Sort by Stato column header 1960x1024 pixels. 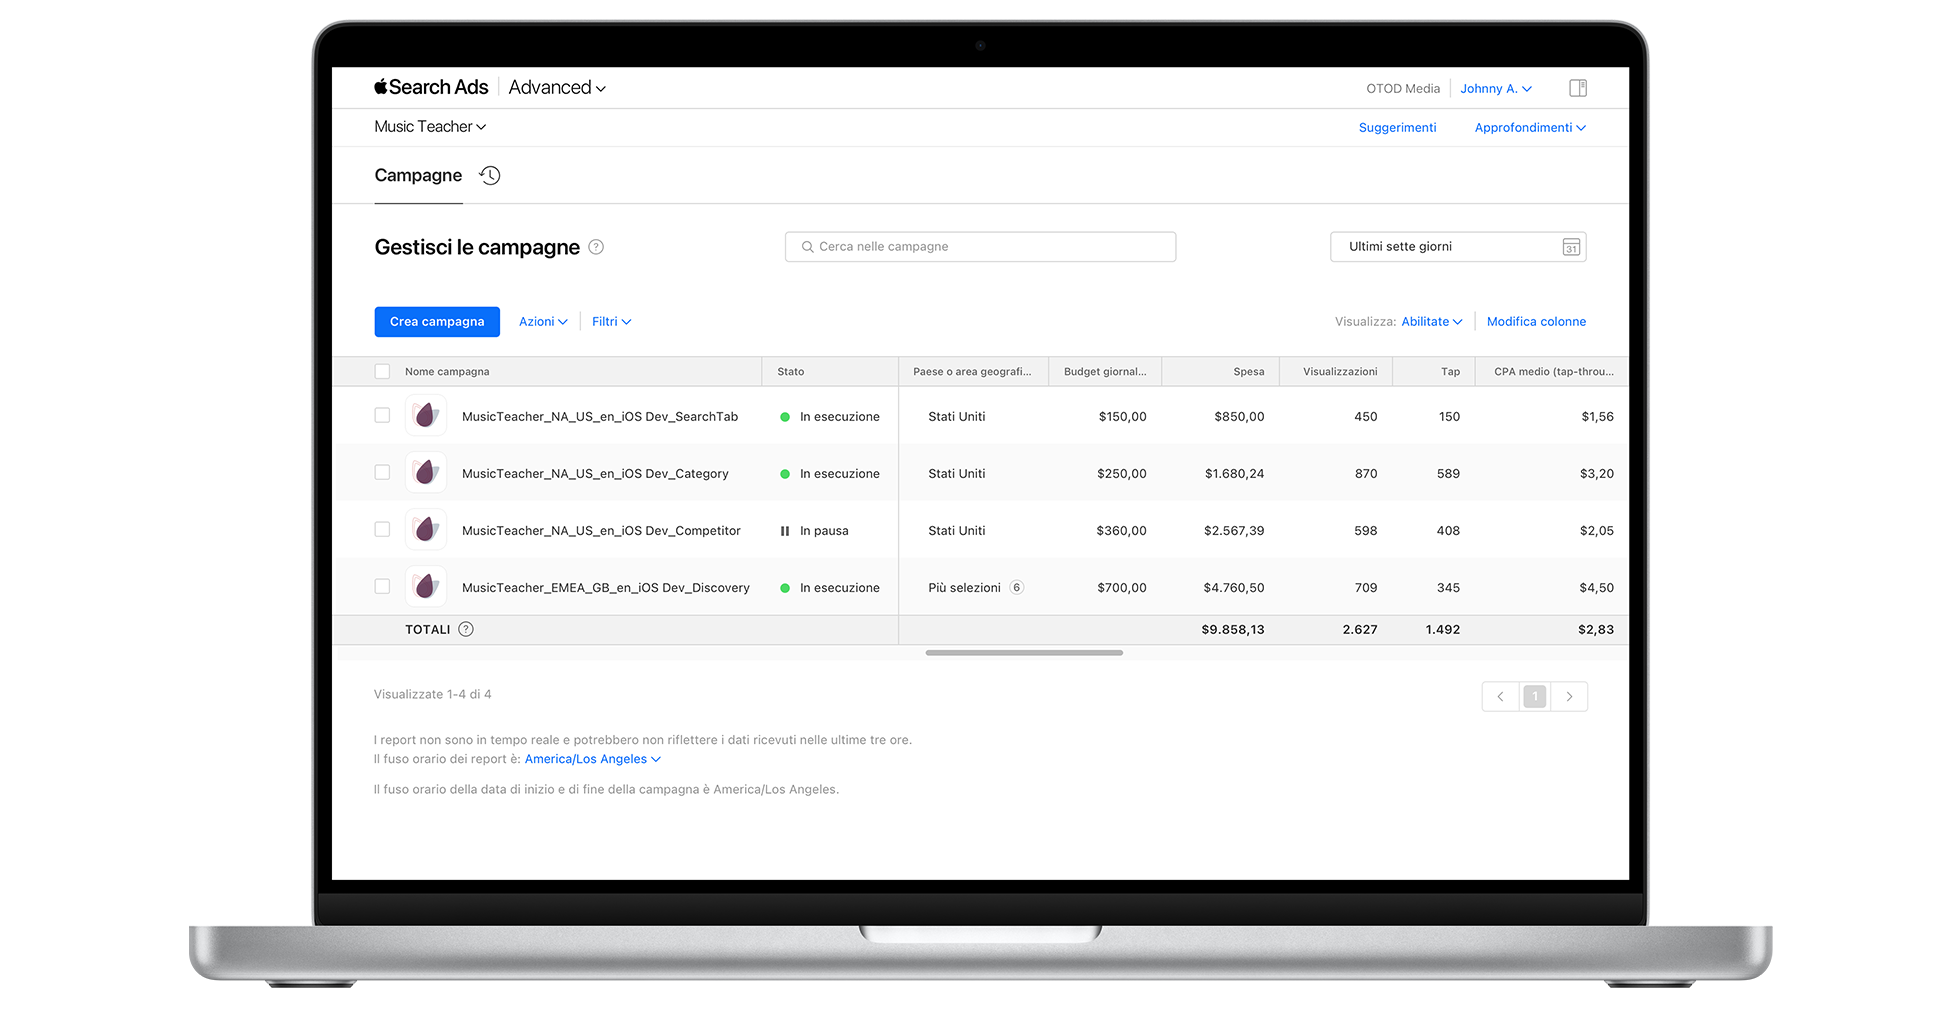[791, 371]
